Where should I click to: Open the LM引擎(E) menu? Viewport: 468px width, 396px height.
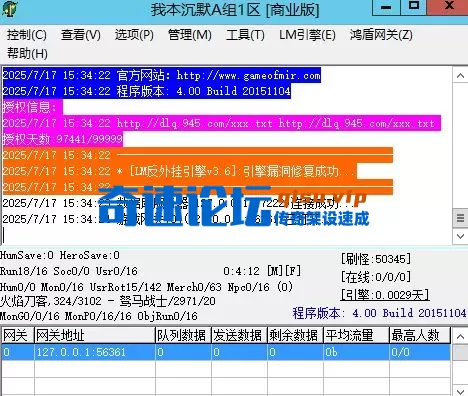point(307,35)
